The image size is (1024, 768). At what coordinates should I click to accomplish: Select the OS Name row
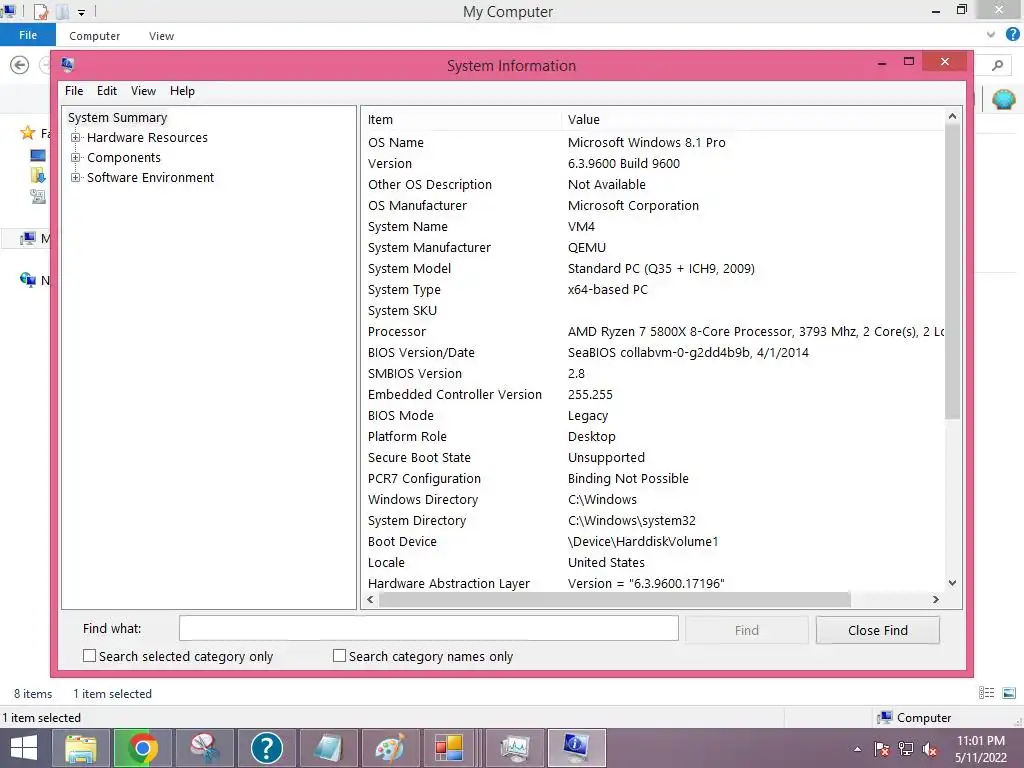tap(652, 142)
